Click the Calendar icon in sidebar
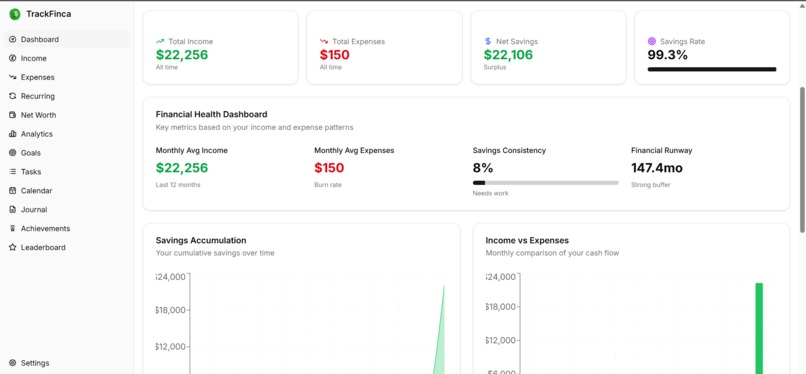This screenshot has width=806, height=374. tap(13, 191)
